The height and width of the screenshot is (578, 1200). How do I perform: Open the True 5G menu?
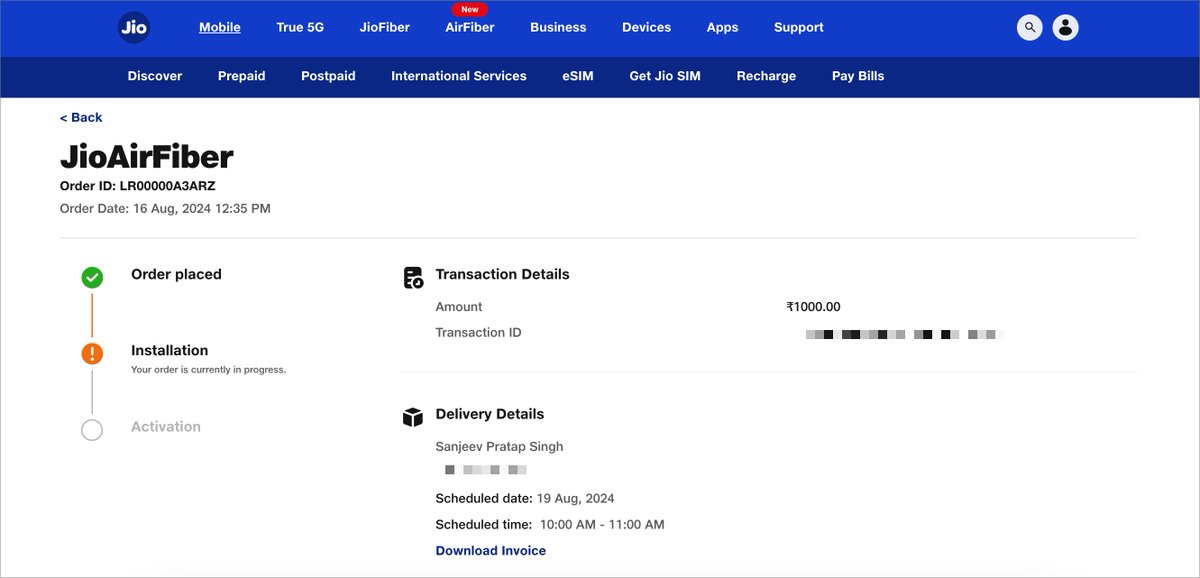[300, 27]
